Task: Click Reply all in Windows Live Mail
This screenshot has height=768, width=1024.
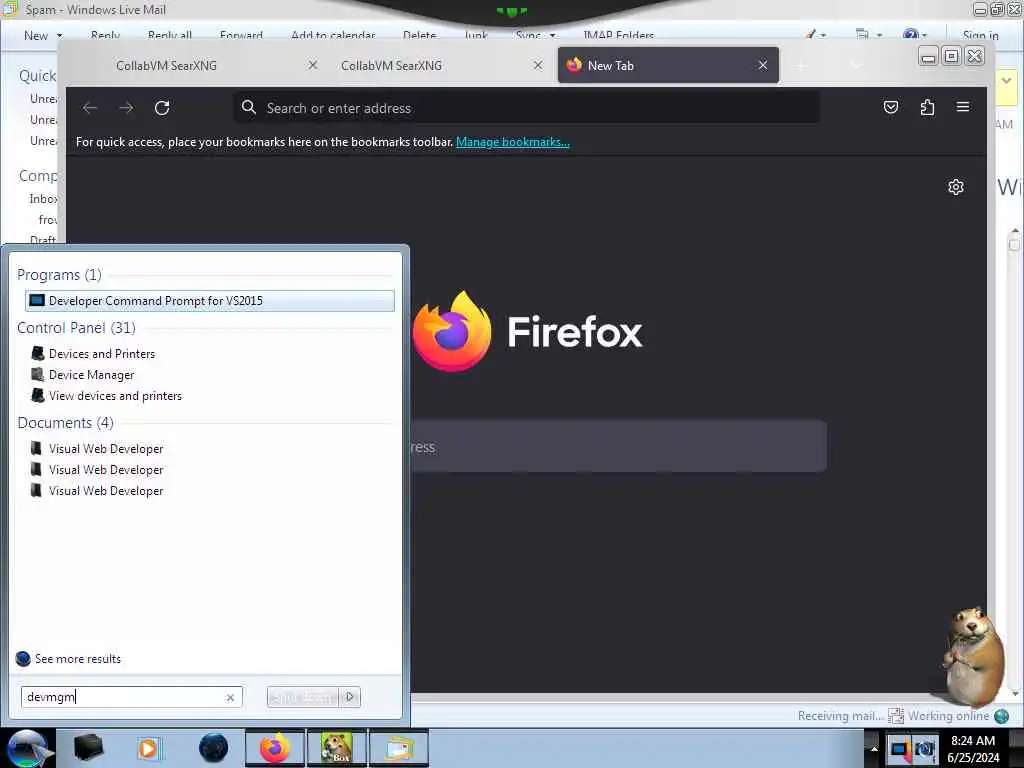Action: [x=170, y=36]
